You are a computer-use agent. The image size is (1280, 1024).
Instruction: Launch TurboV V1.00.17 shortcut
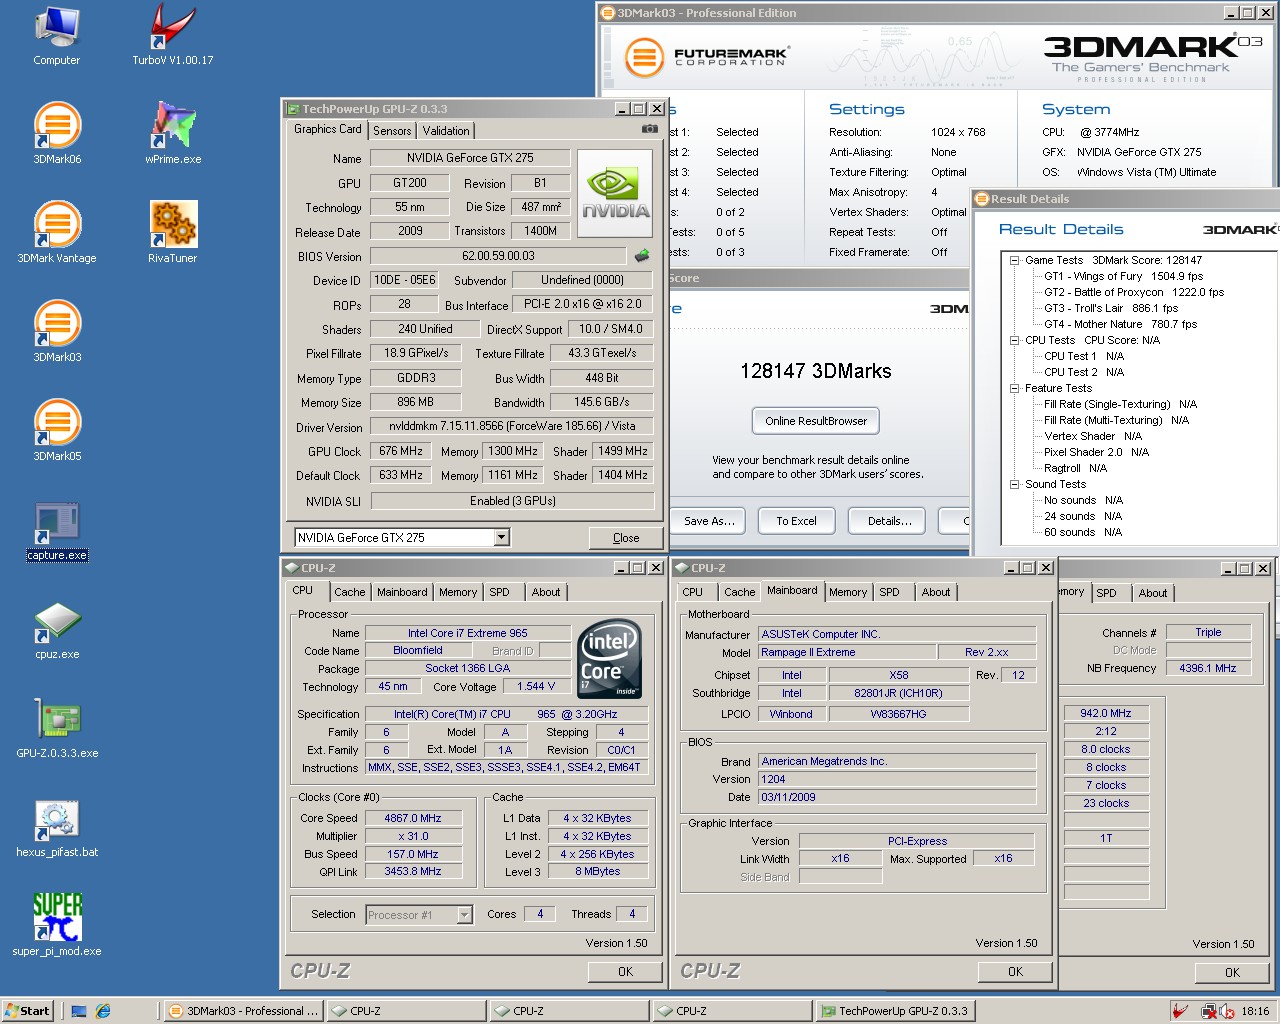tap(173, 36)
